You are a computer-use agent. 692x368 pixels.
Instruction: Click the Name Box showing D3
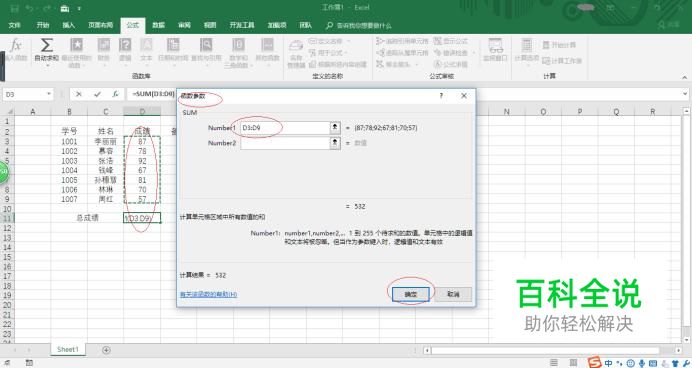click(24, 94)
